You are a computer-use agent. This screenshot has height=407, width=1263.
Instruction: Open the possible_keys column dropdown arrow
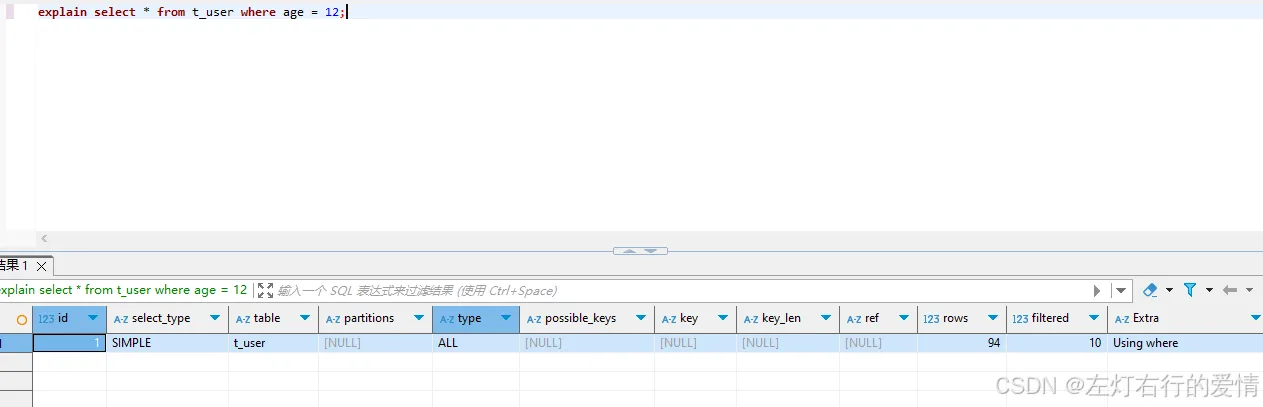pyautogui.click(x=642, y=318)
